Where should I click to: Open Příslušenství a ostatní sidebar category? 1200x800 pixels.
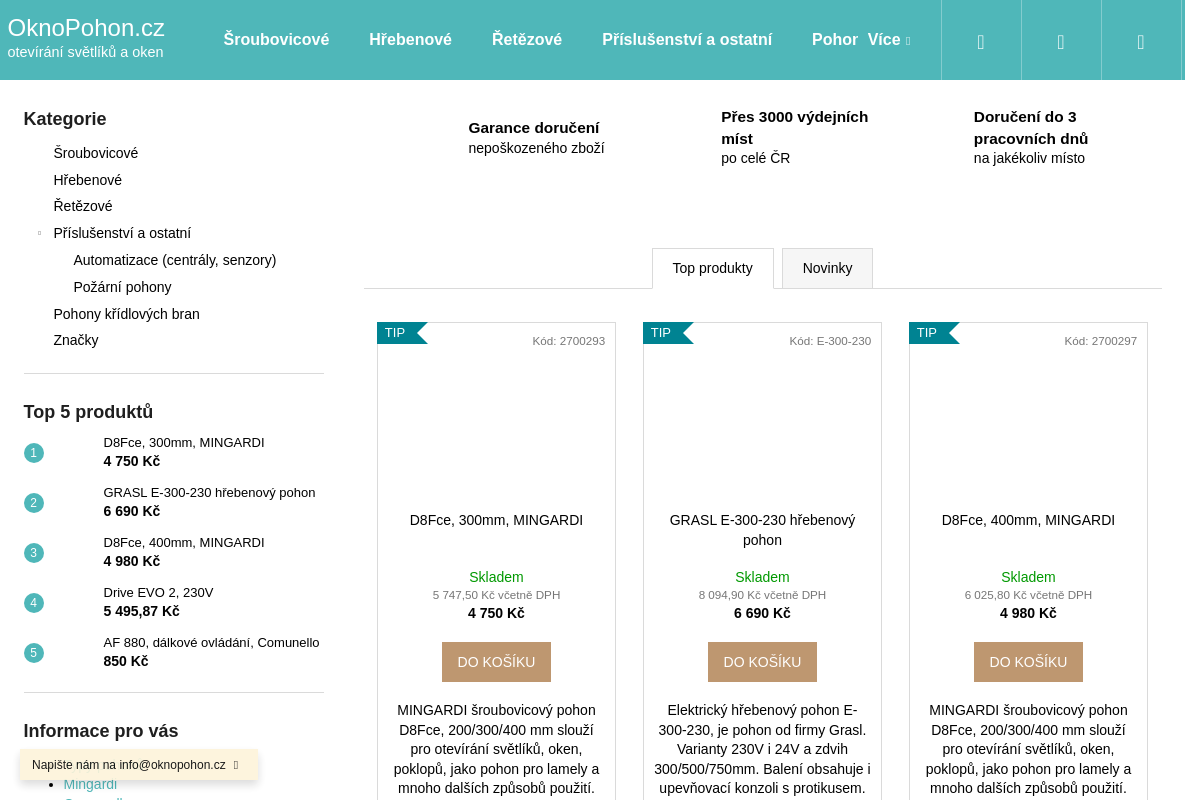point(122,233)
